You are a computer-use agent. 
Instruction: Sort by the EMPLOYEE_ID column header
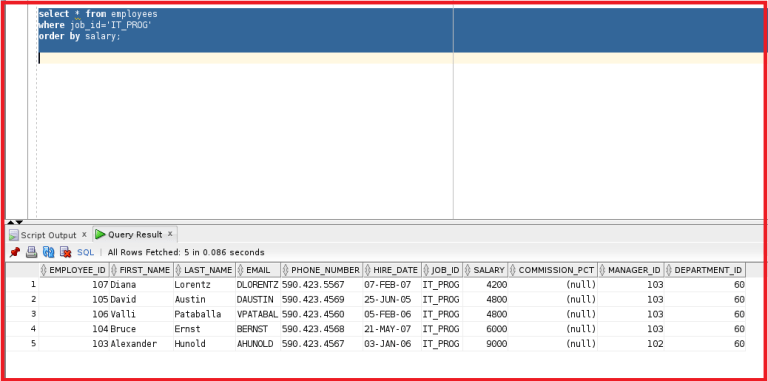pos(74,270)
